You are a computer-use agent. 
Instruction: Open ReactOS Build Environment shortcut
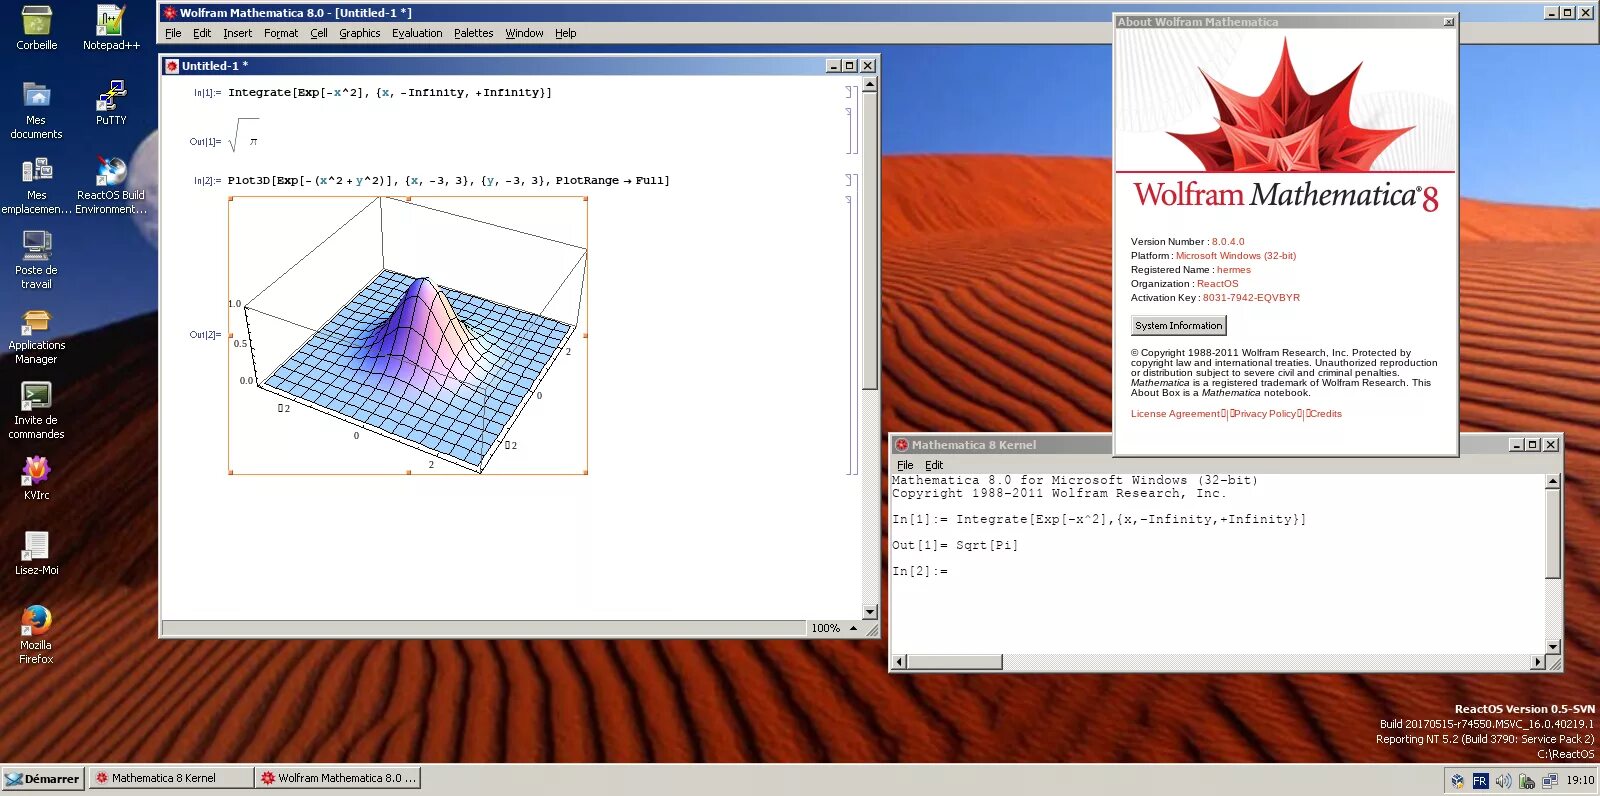coord(111,185)
